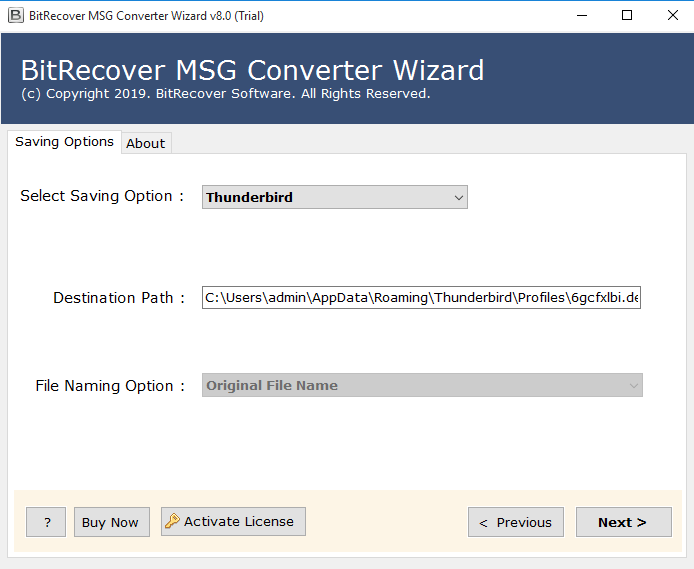Click the copyright 2019 notice text

point(225,94)
